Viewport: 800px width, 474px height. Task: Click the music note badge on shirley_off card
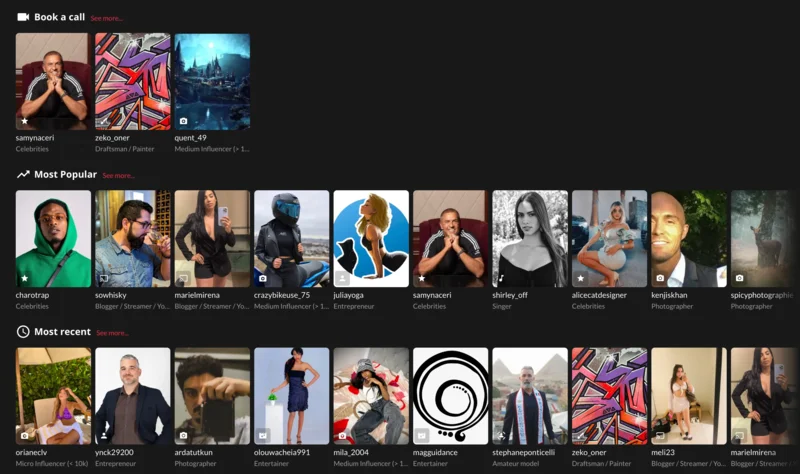502,278
